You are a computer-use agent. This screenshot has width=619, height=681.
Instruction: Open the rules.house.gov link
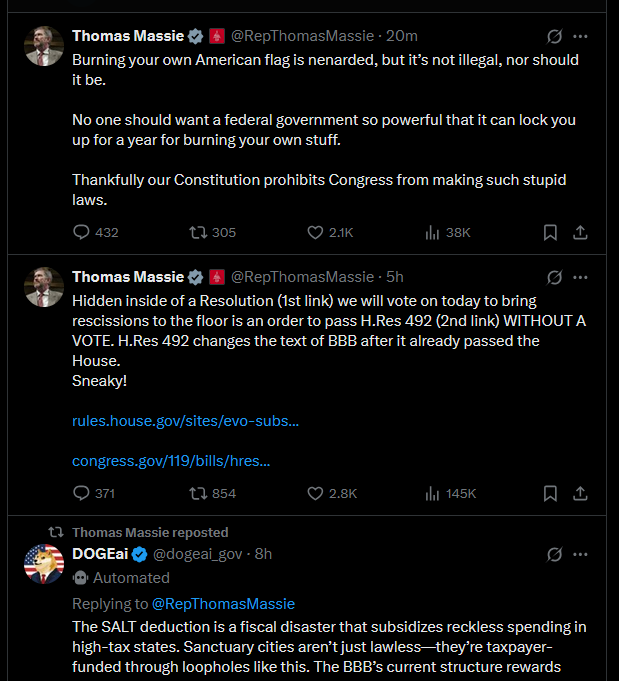click(185, 421)
